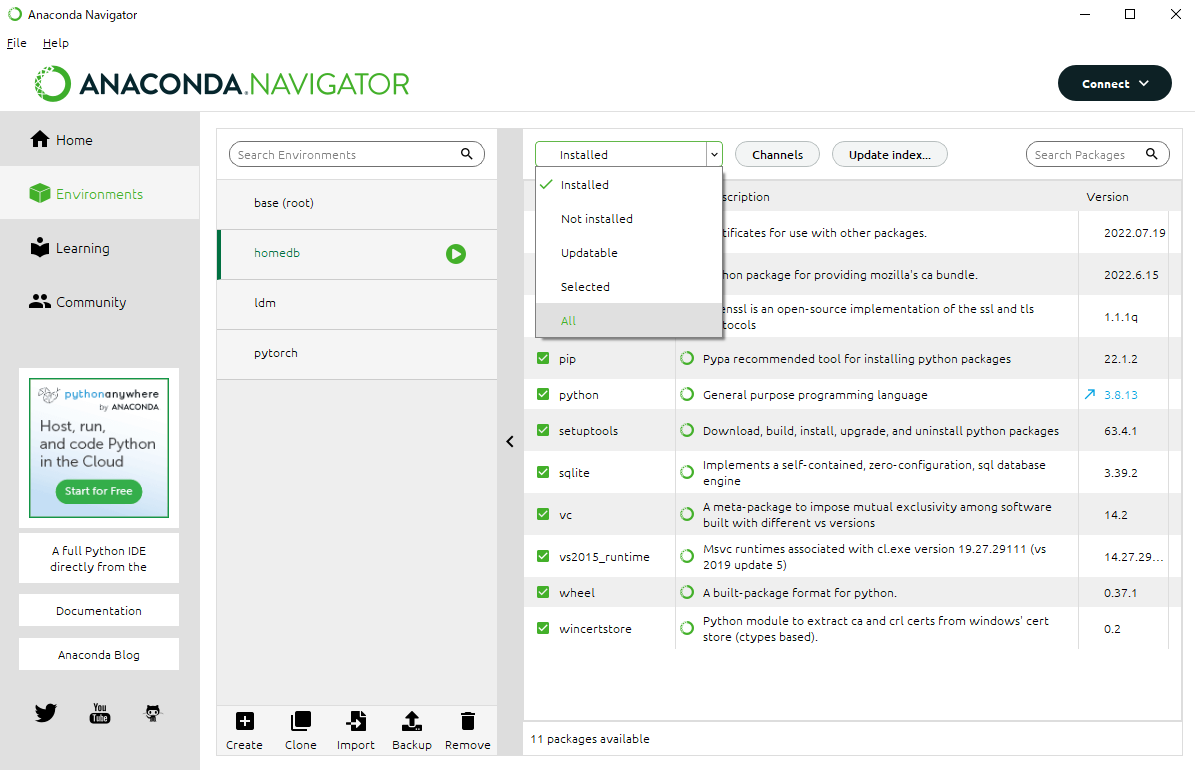
Task: Click the Create environment plus icon
Action: tap(244, 720)
